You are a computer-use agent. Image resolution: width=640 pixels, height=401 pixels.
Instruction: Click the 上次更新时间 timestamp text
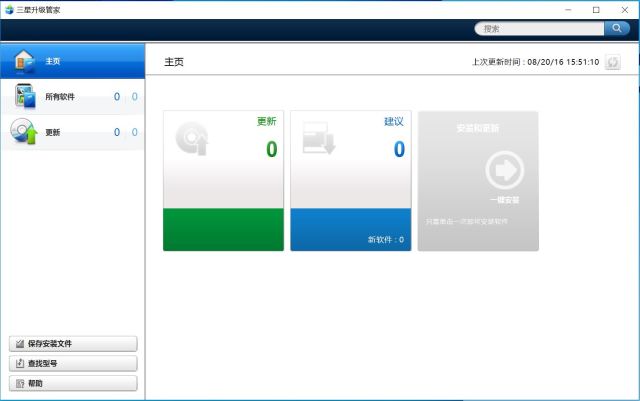pos(536,62)
